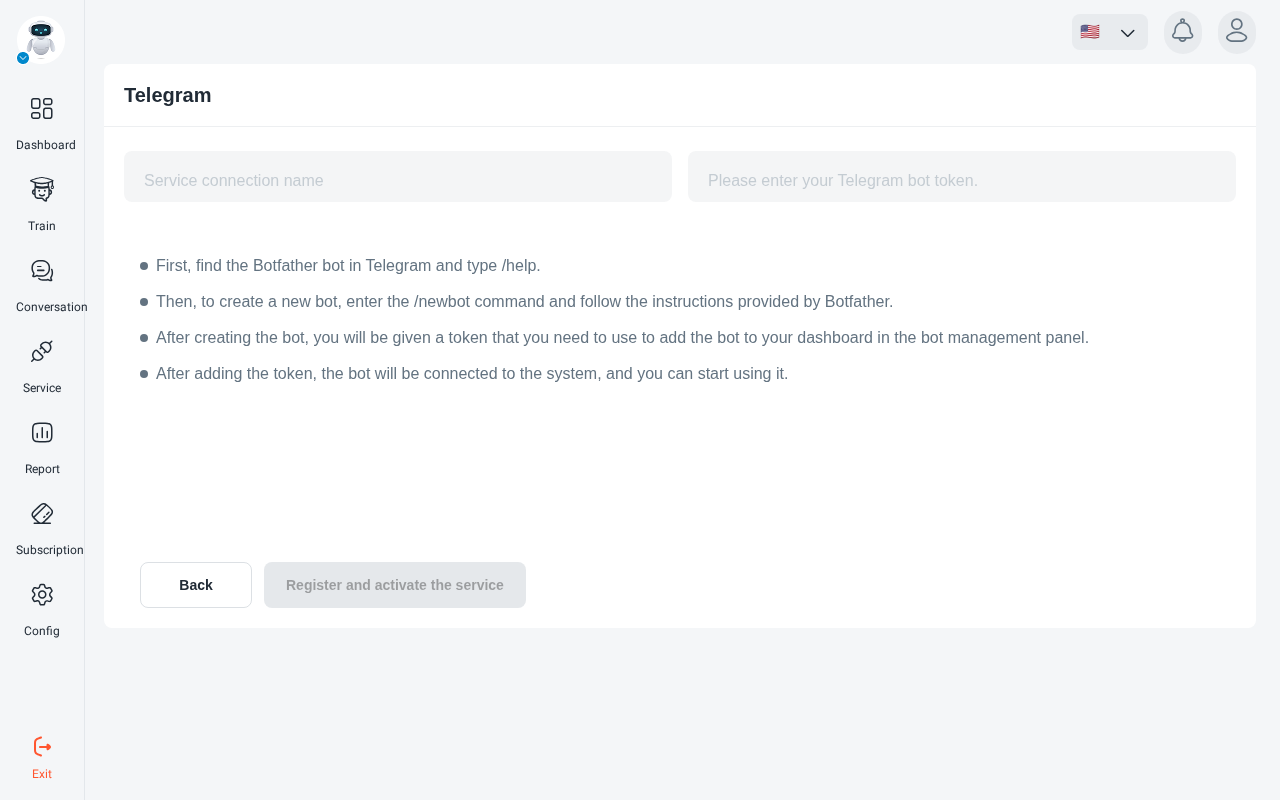Select the Config menu label

(x=42, y=631)
